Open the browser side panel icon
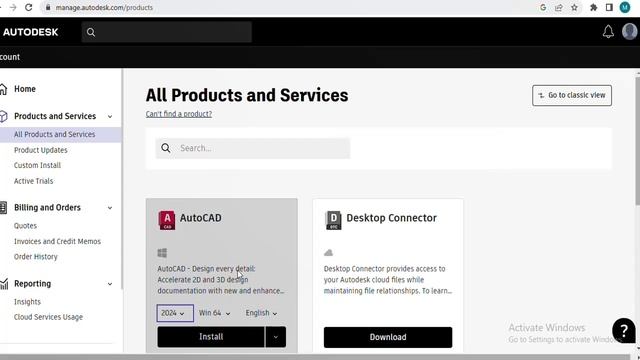 click(609, 7)
